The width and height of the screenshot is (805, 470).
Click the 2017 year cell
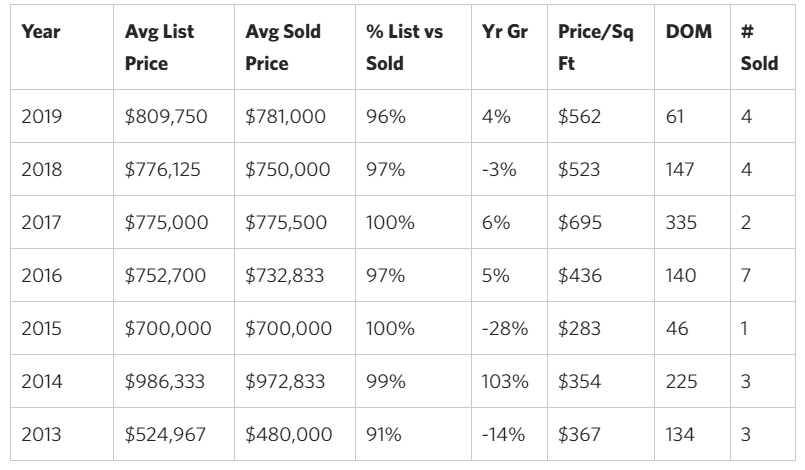[x=42, y=222]
